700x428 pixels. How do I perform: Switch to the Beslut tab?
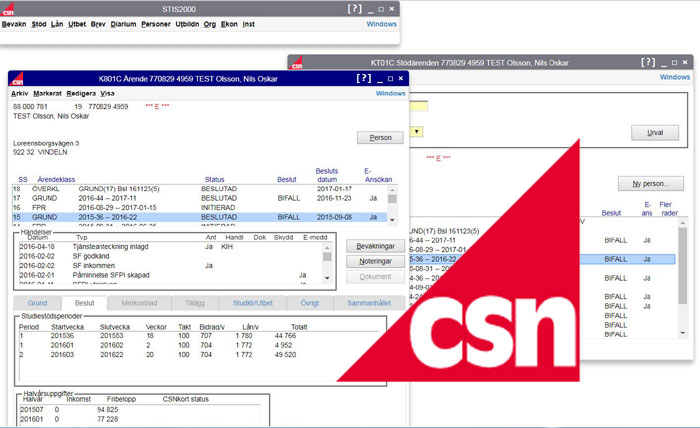pos(84,303)
